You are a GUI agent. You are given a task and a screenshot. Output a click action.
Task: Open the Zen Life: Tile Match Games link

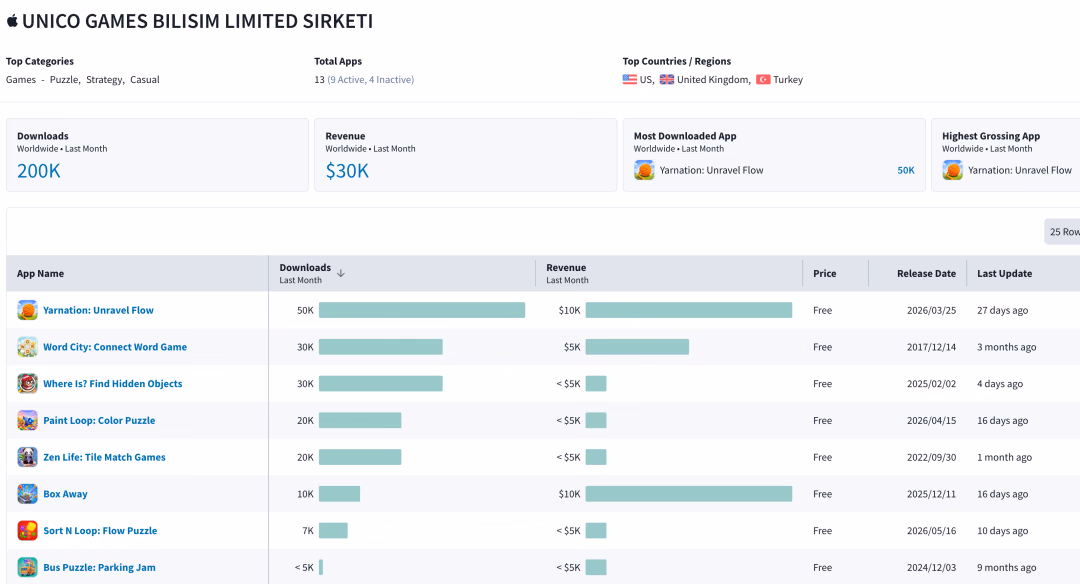point(105,457)
